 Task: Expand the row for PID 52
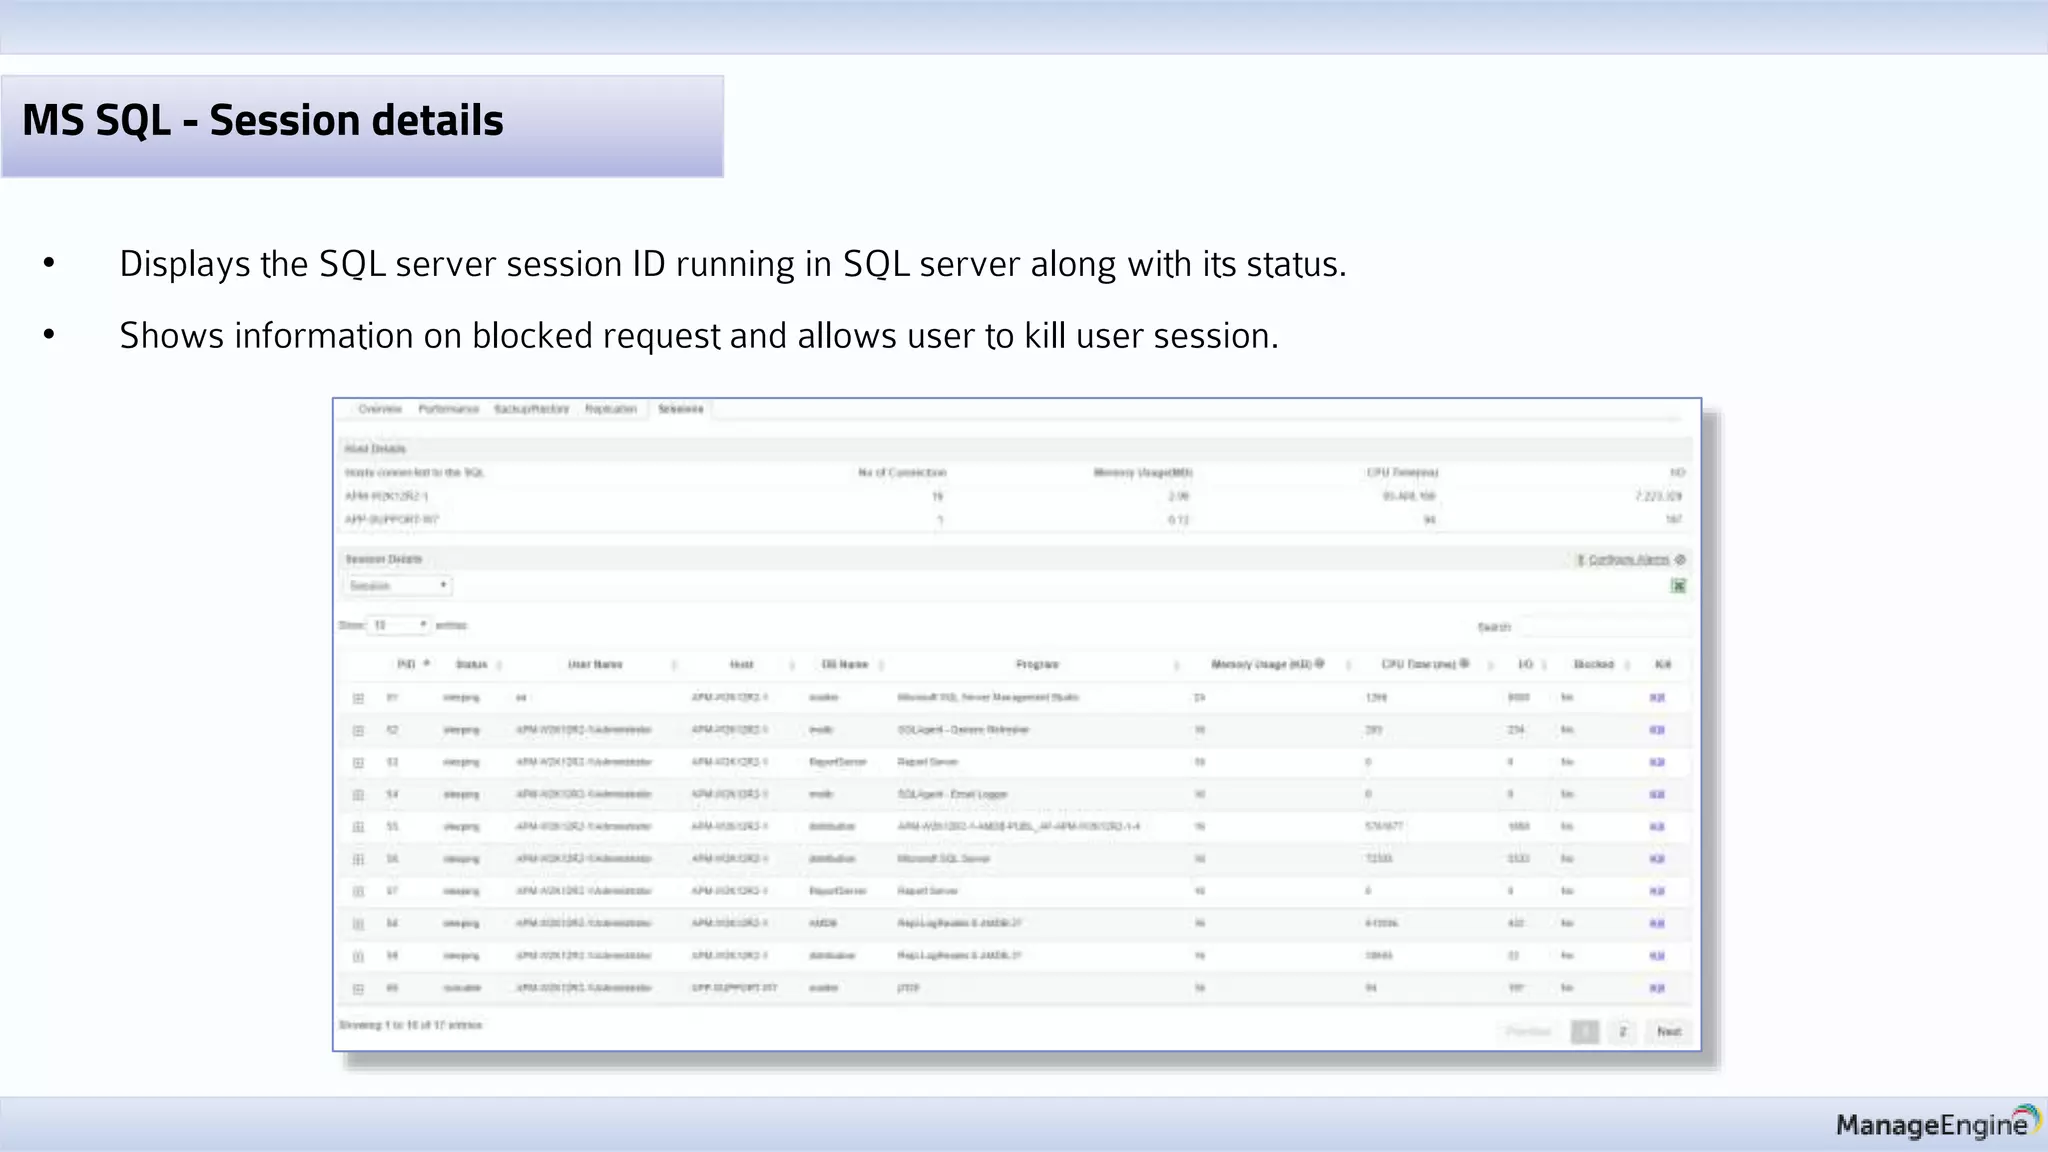[x=358, y=731]
